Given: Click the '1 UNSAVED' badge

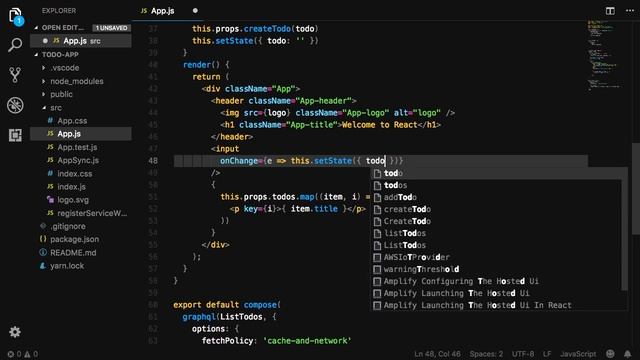Looking at the screenshot, I should [111, 28].
